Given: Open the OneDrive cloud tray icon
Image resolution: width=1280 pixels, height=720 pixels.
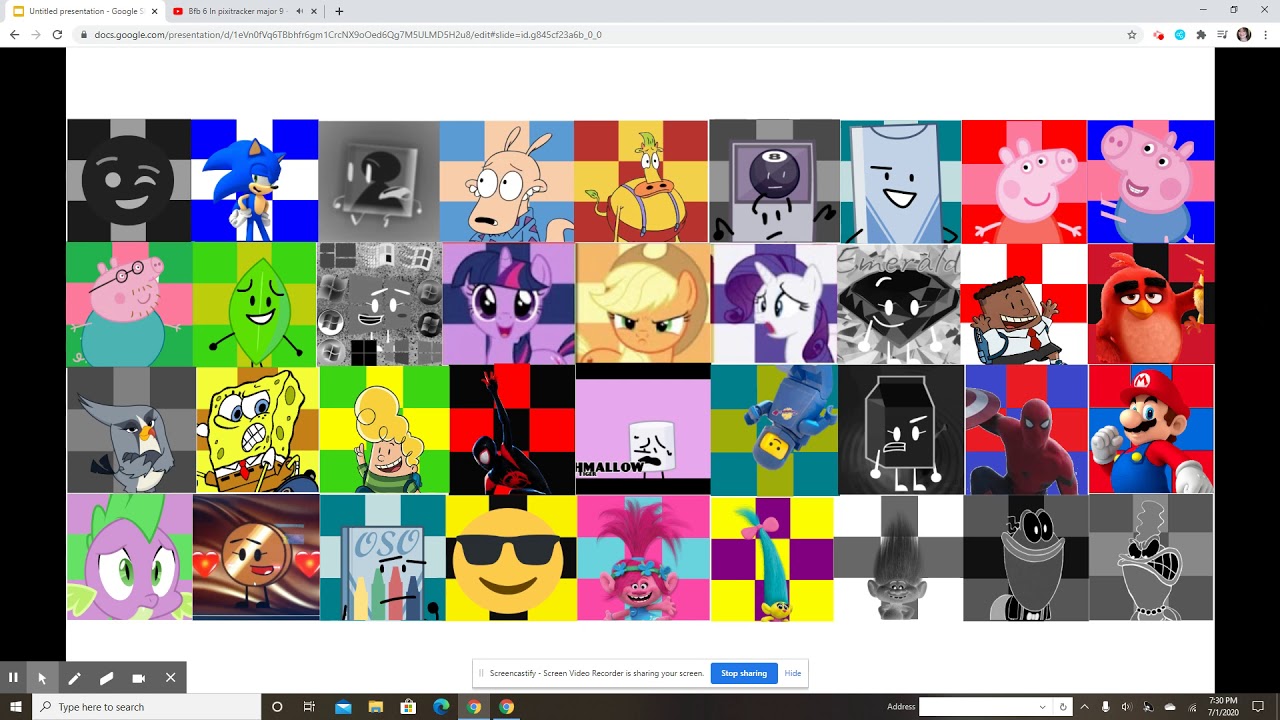Looking at the screenshot, I should coord(1170,706).
